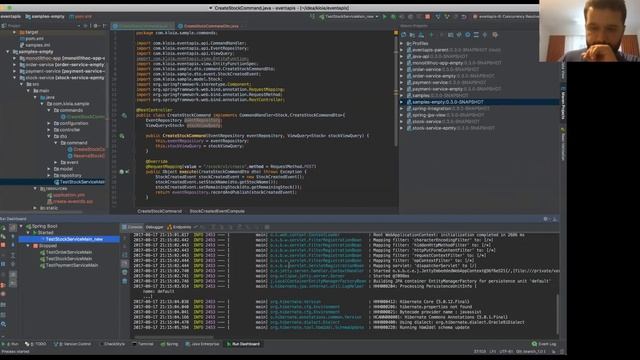Select stopped TestOrderServiceMain in Run Dashboard
The width and height of the screenshot is (640, 360).
(x=66, y=252)
